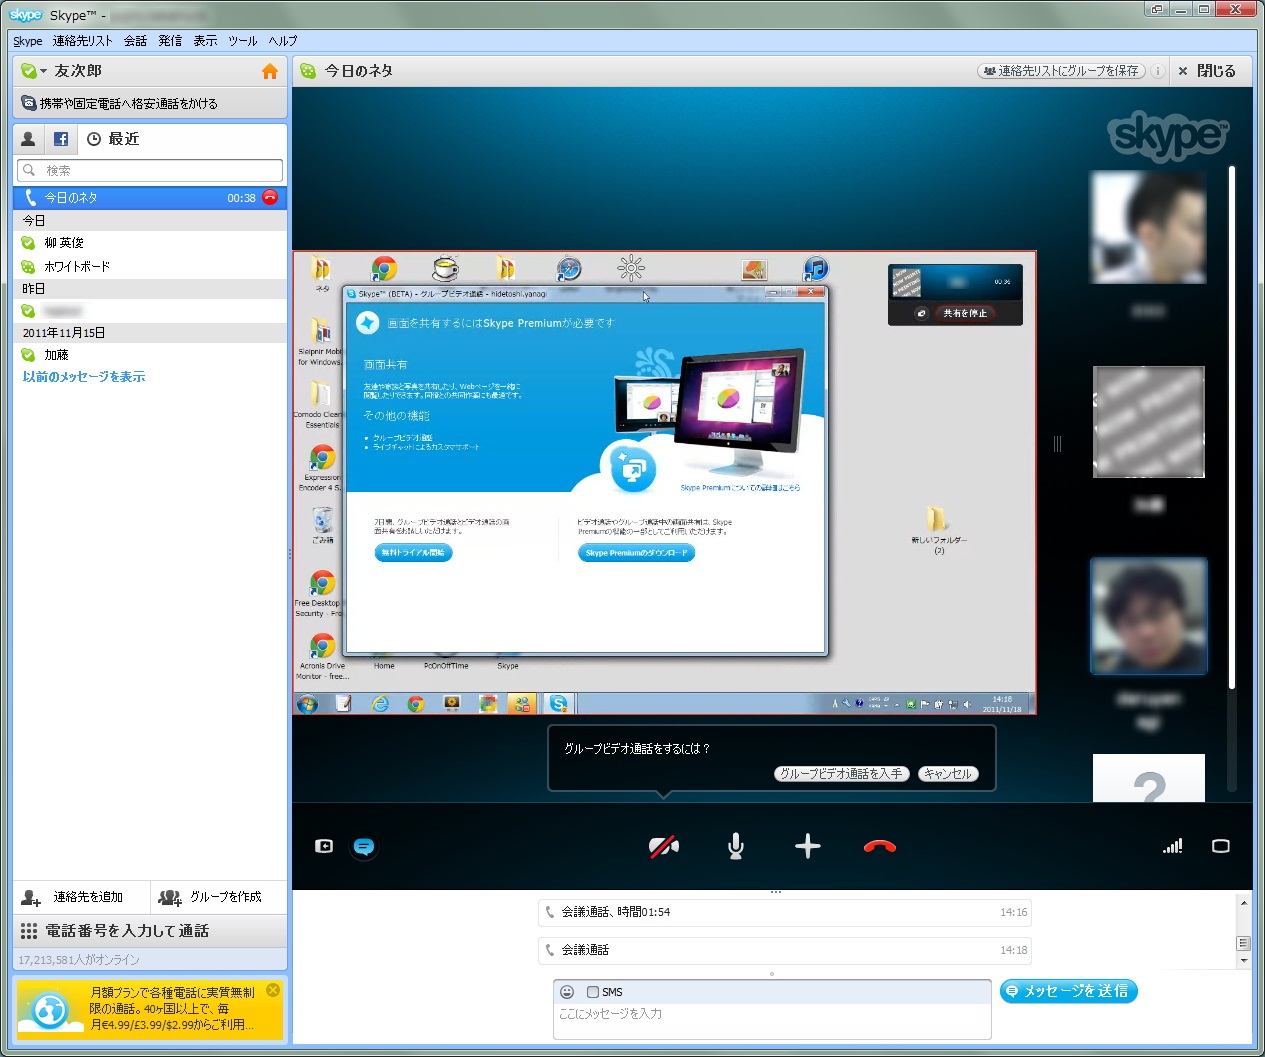The height and width of the screenshot is (1057, 1265).
Task: Click the 以前のメッセージを表示 link
Action: 84,377
